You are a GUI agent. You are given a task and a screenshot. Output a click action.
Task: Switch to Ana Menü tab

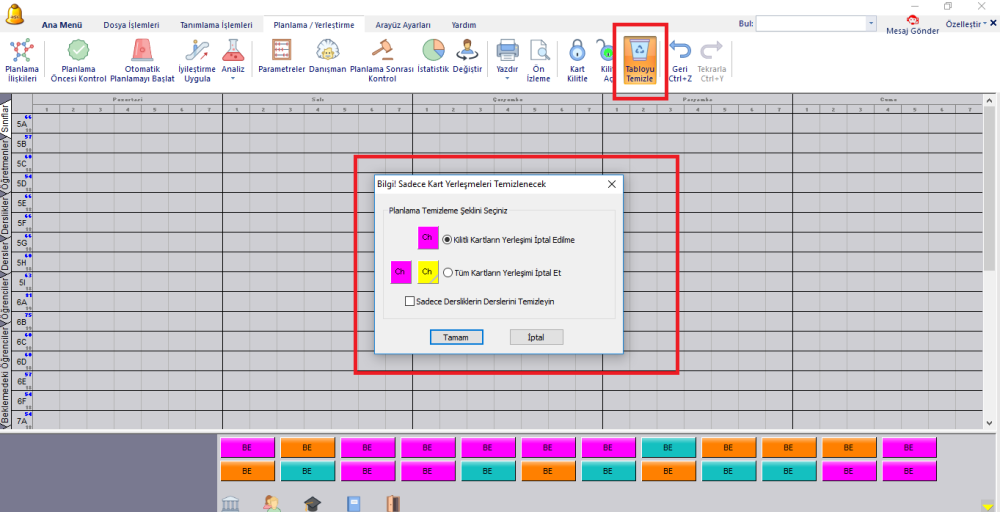[62, 25]
